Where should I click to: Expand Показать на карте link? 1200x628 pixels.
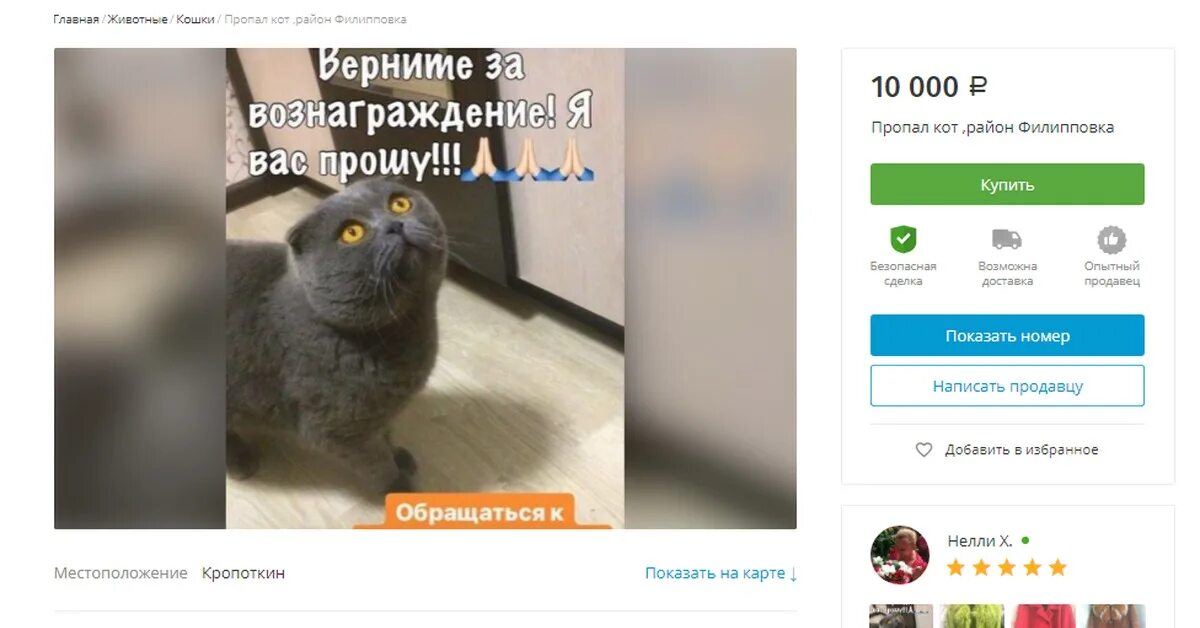click(x=721, y=573)
